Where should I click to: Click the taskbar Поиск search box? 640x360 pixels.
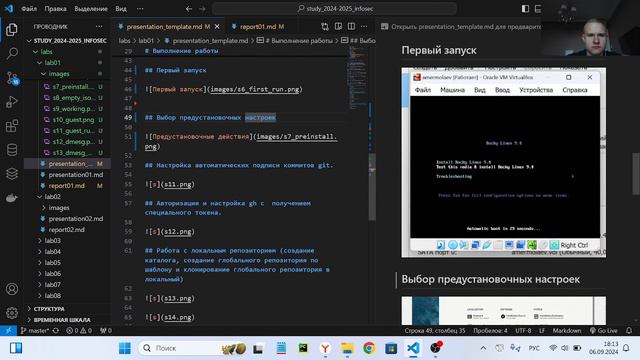pos(192,348)
